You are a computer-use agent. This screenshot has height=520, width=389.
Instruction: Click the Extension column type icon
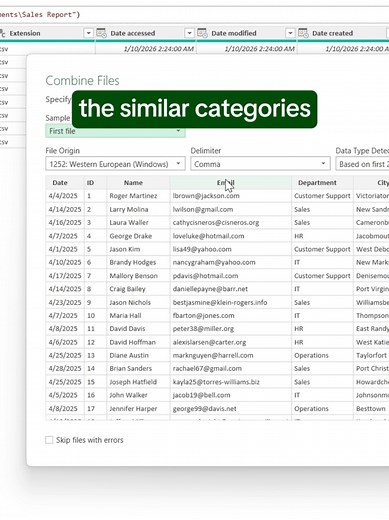point(3,33)
